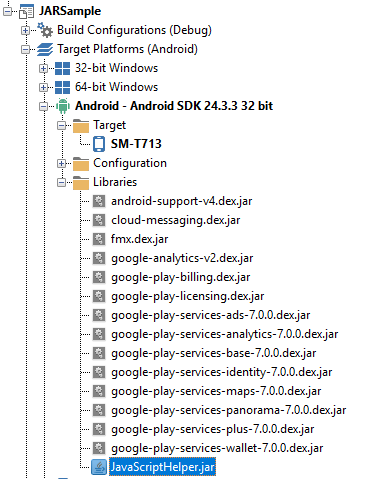Select Target Platforms (Android) label
Image resolution: width=367 pixels, height=479 pixels.
tap(127, 49)
